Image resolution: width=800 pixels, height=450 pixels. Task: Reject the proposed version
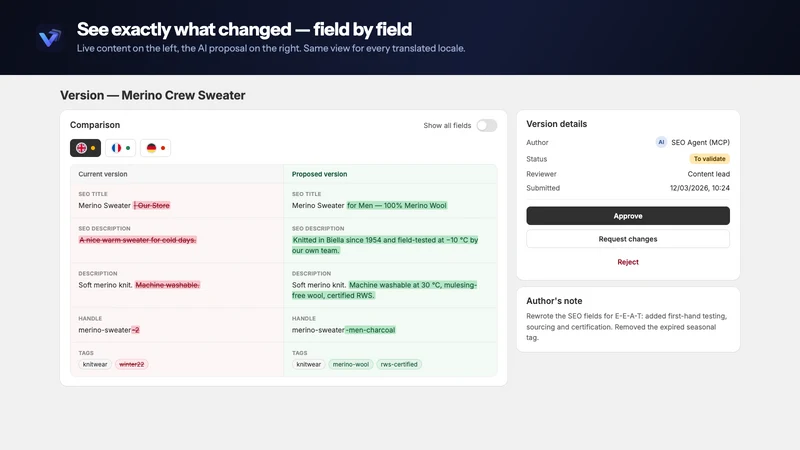[628, 262]
